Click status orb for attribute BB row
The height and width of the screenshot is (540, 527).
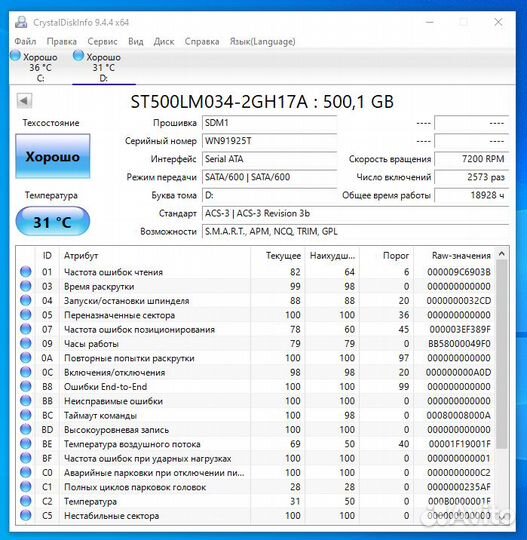25,401
